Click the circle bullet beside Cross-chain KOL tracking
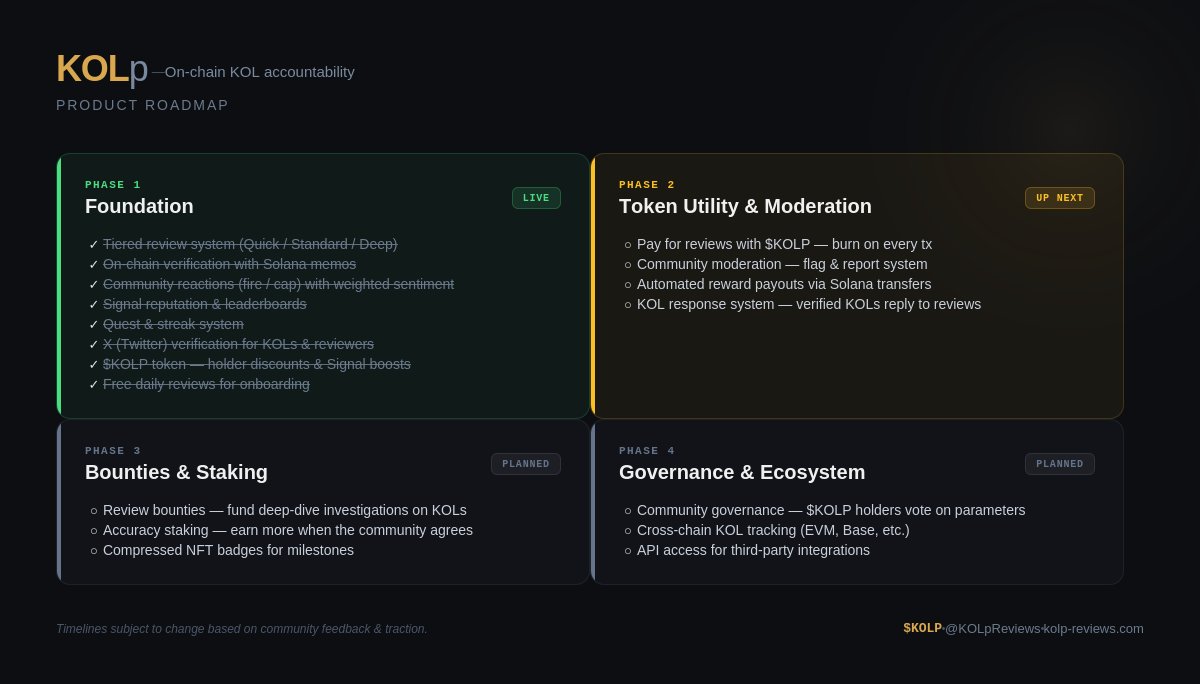Viewport: 1200px width, 684px height. pyautogui.click(x=628, y=531)
